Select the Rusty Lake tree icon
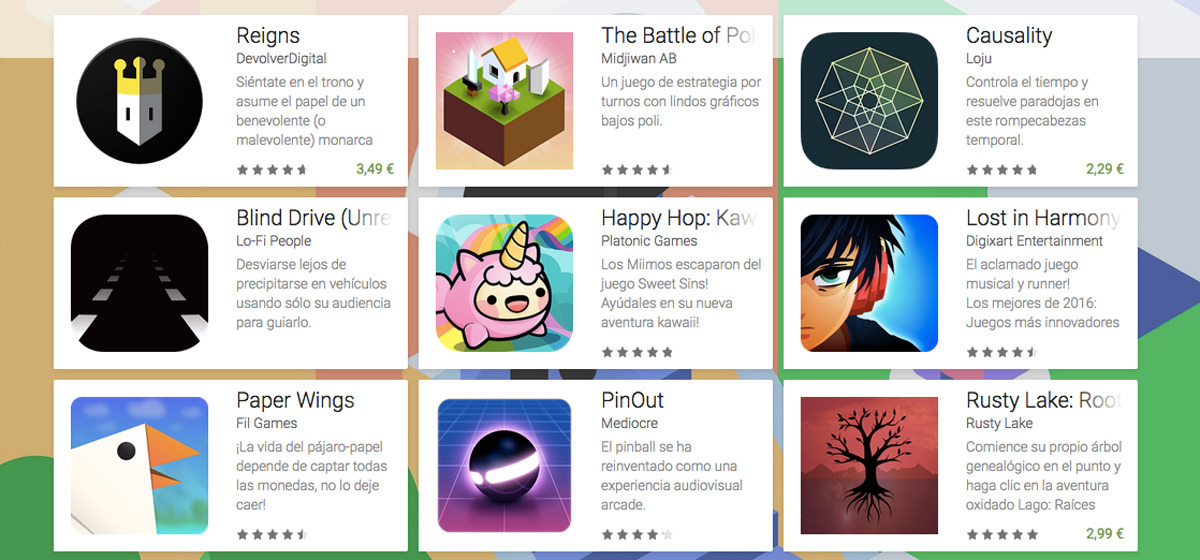 [x=869, y=465]
